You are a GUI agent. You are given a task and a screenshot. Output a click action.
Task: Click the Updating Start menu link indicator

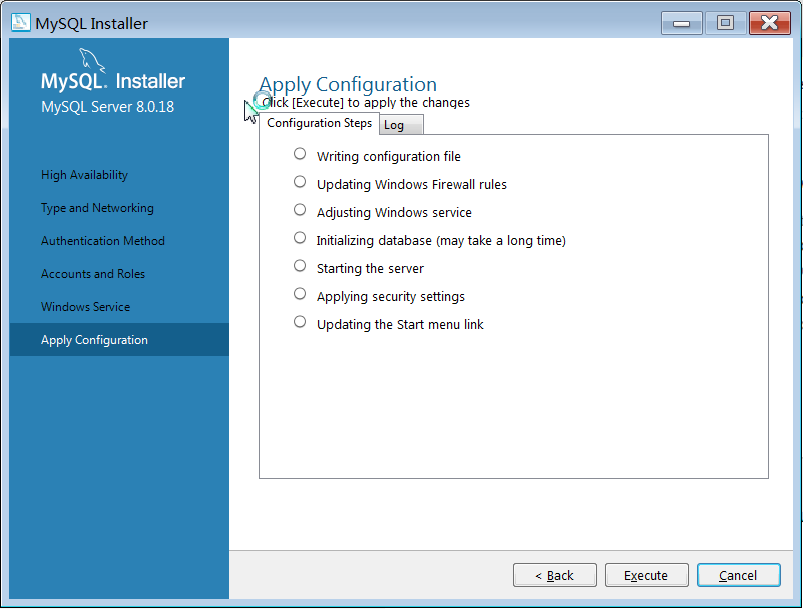point(300,322)
